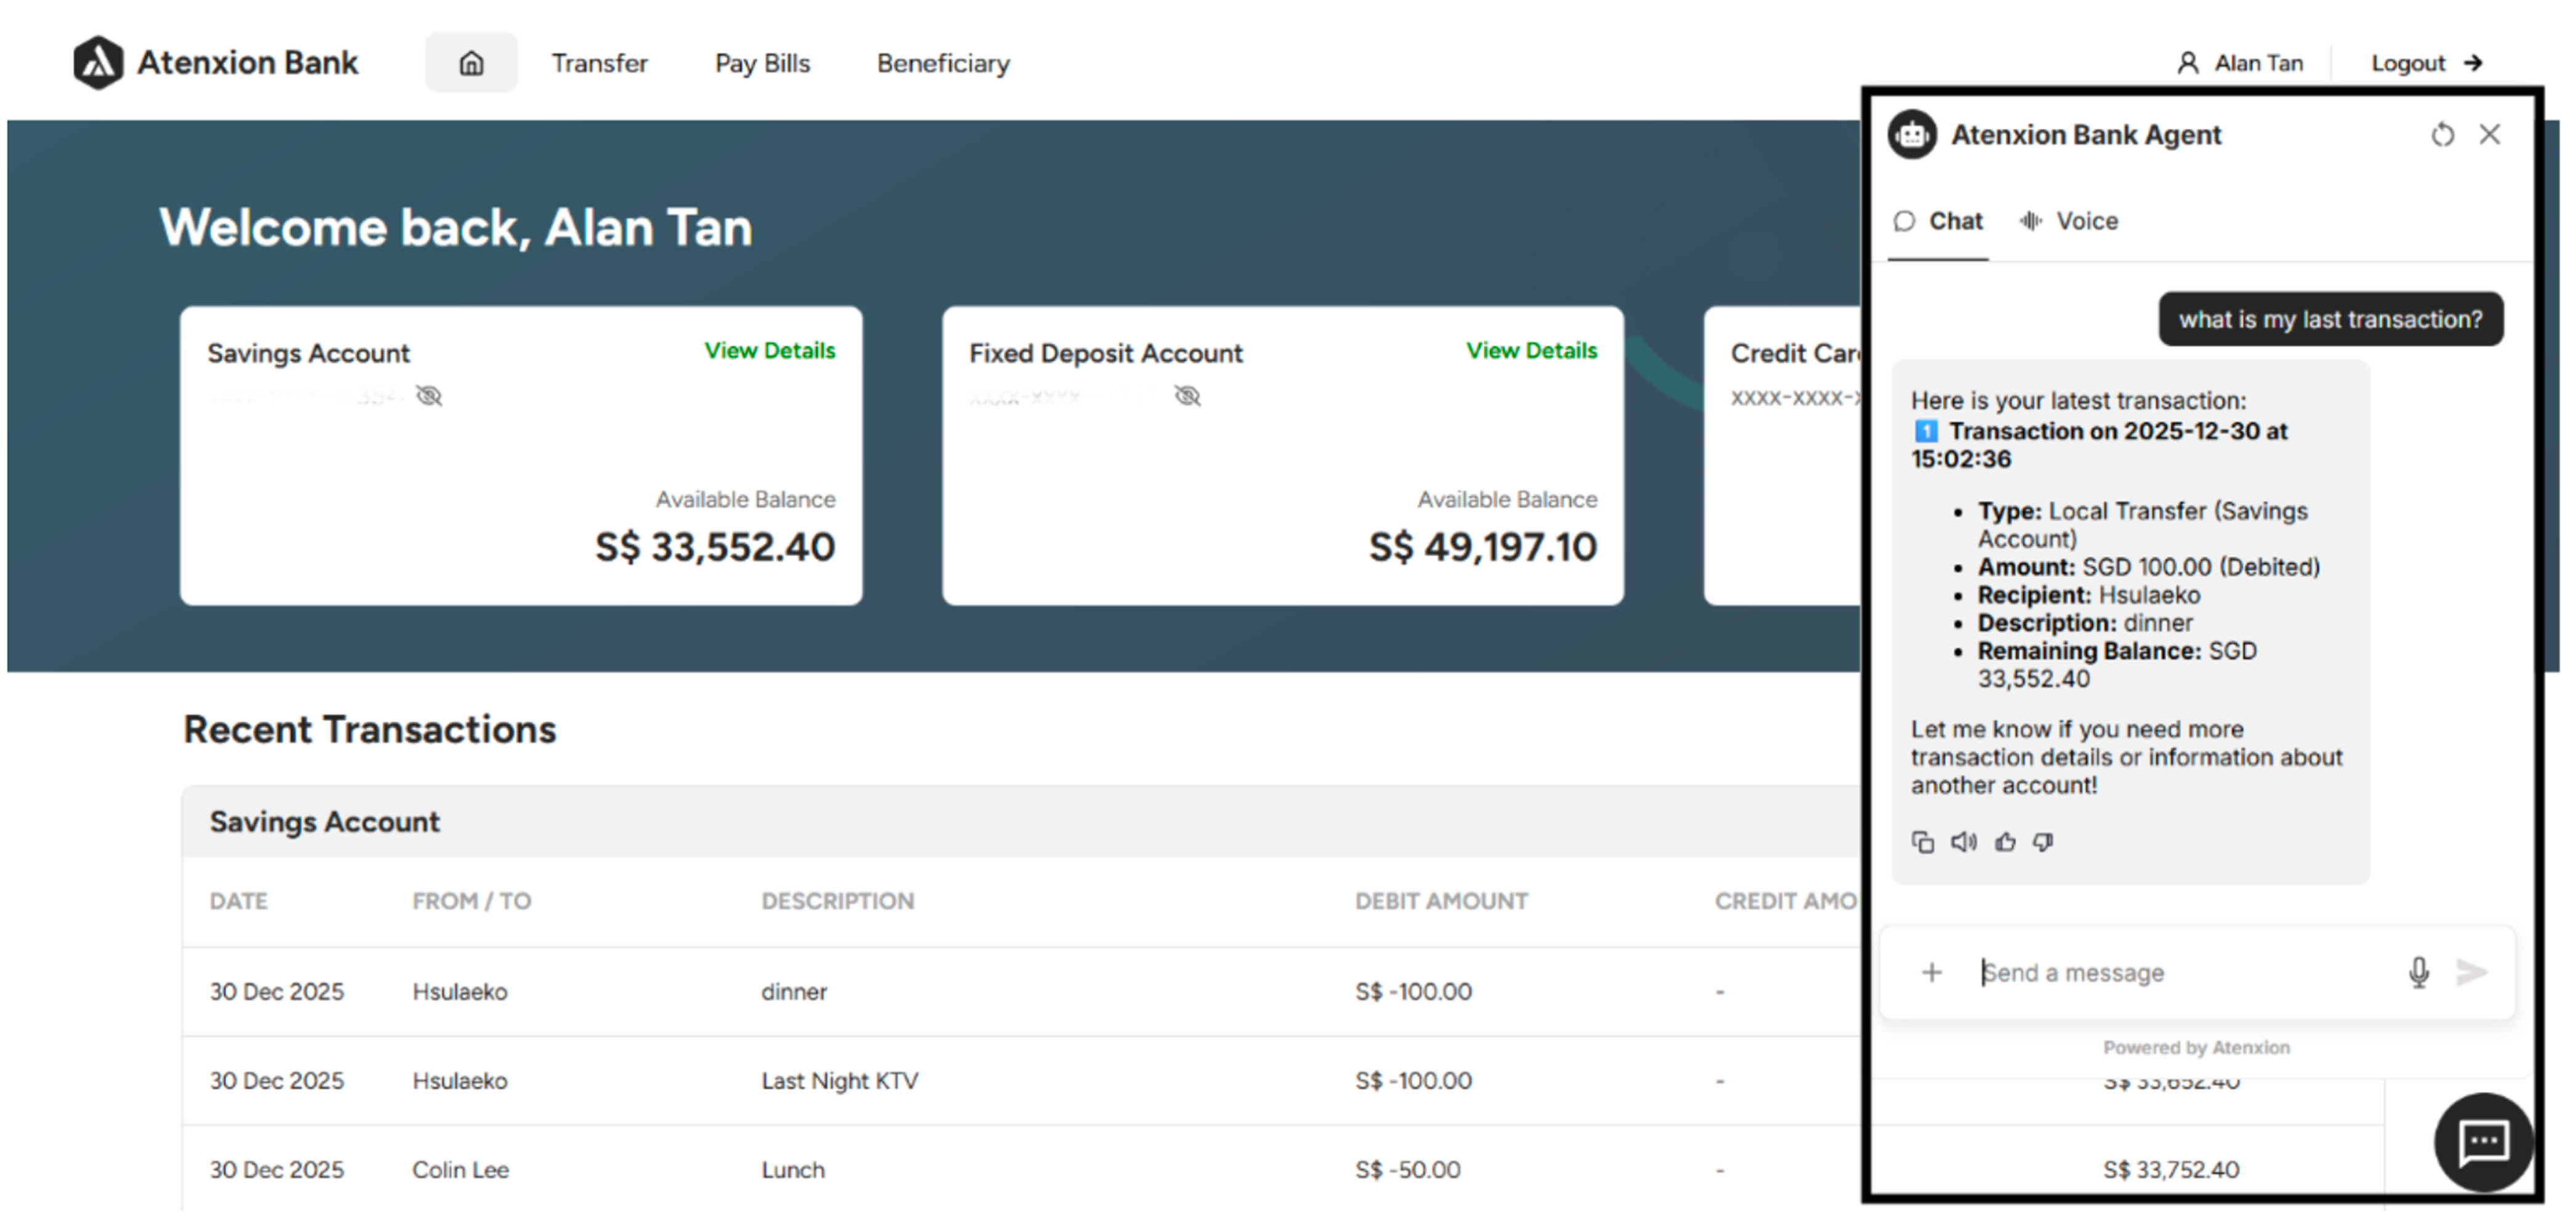This screenshot has width=2576, height=1222.
Task: Click the FROM / TO column header
Action: 471,901
